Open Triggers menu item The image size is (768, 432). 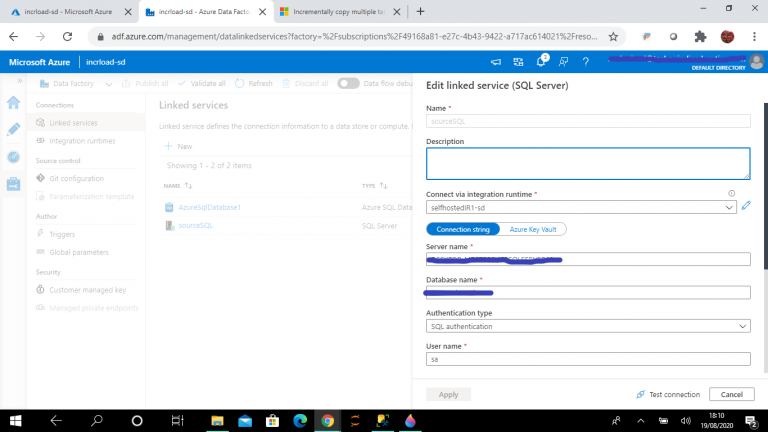pos(62,235)
